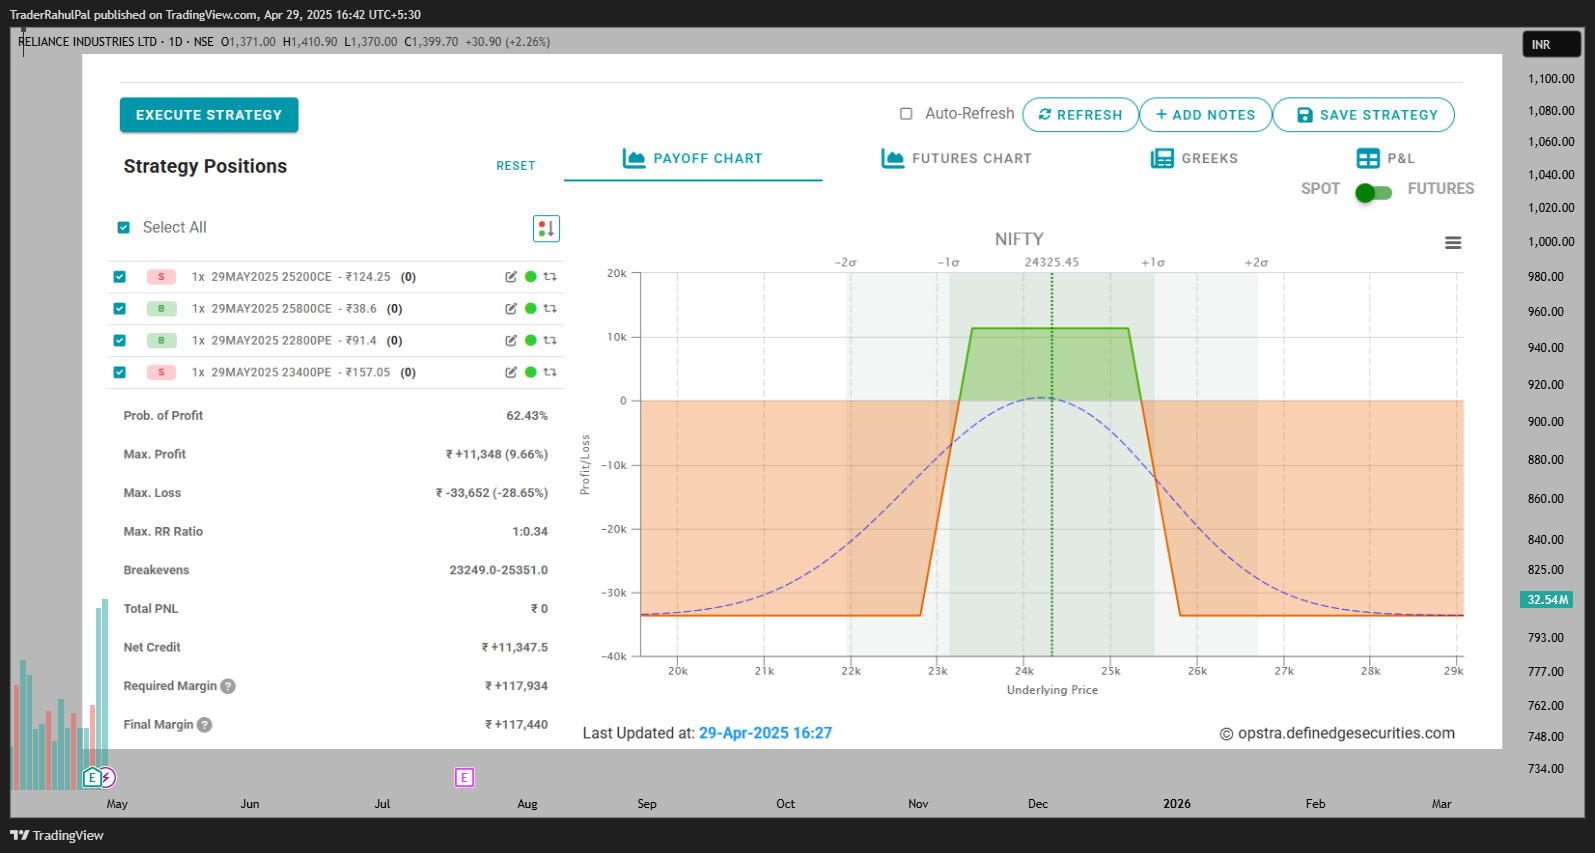Open the Greeks tab
The image size is (1595, 853).
(1195, 159)
